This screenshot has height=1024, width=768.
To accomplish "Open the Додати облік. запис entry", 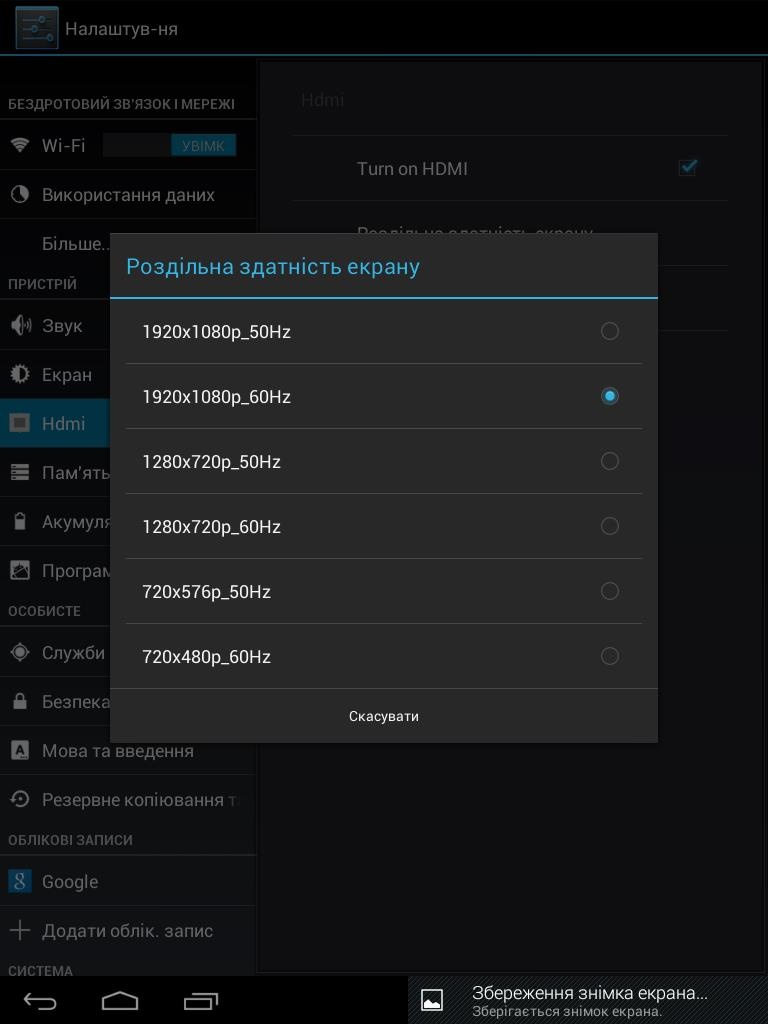I will point(127,930).
